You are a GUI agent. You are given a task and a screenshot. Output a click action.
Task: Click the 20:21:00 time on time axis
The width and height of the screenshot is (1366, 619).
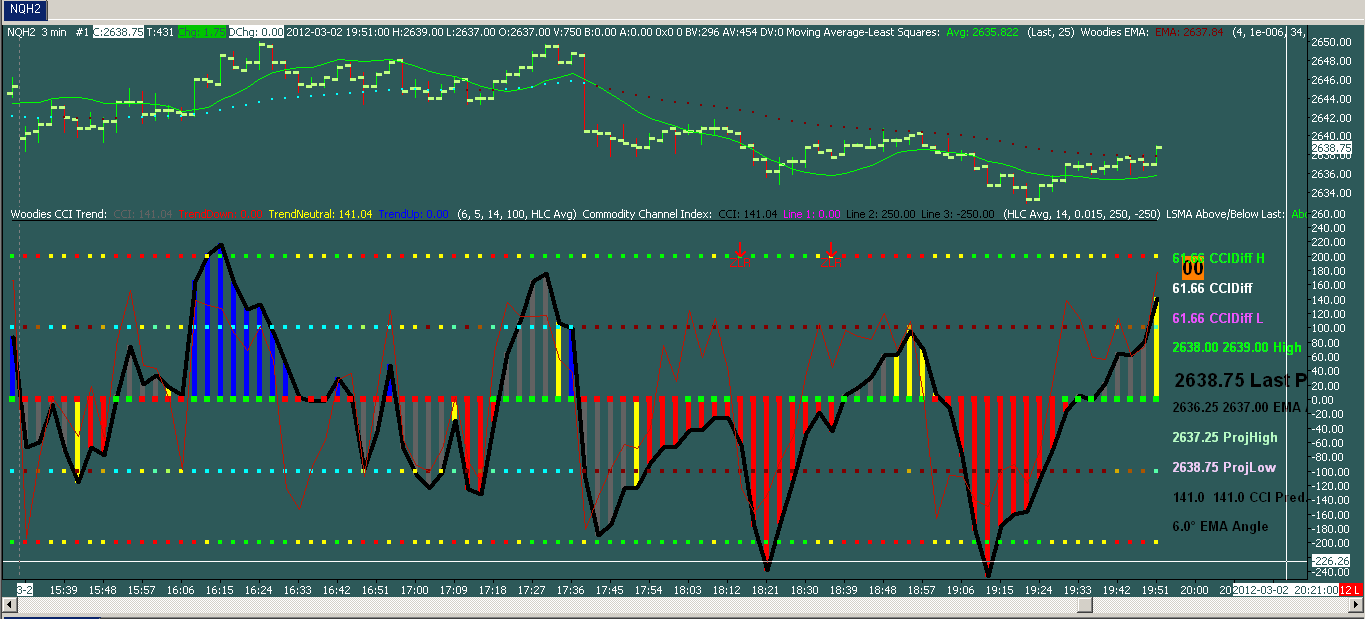(1316, 590)
